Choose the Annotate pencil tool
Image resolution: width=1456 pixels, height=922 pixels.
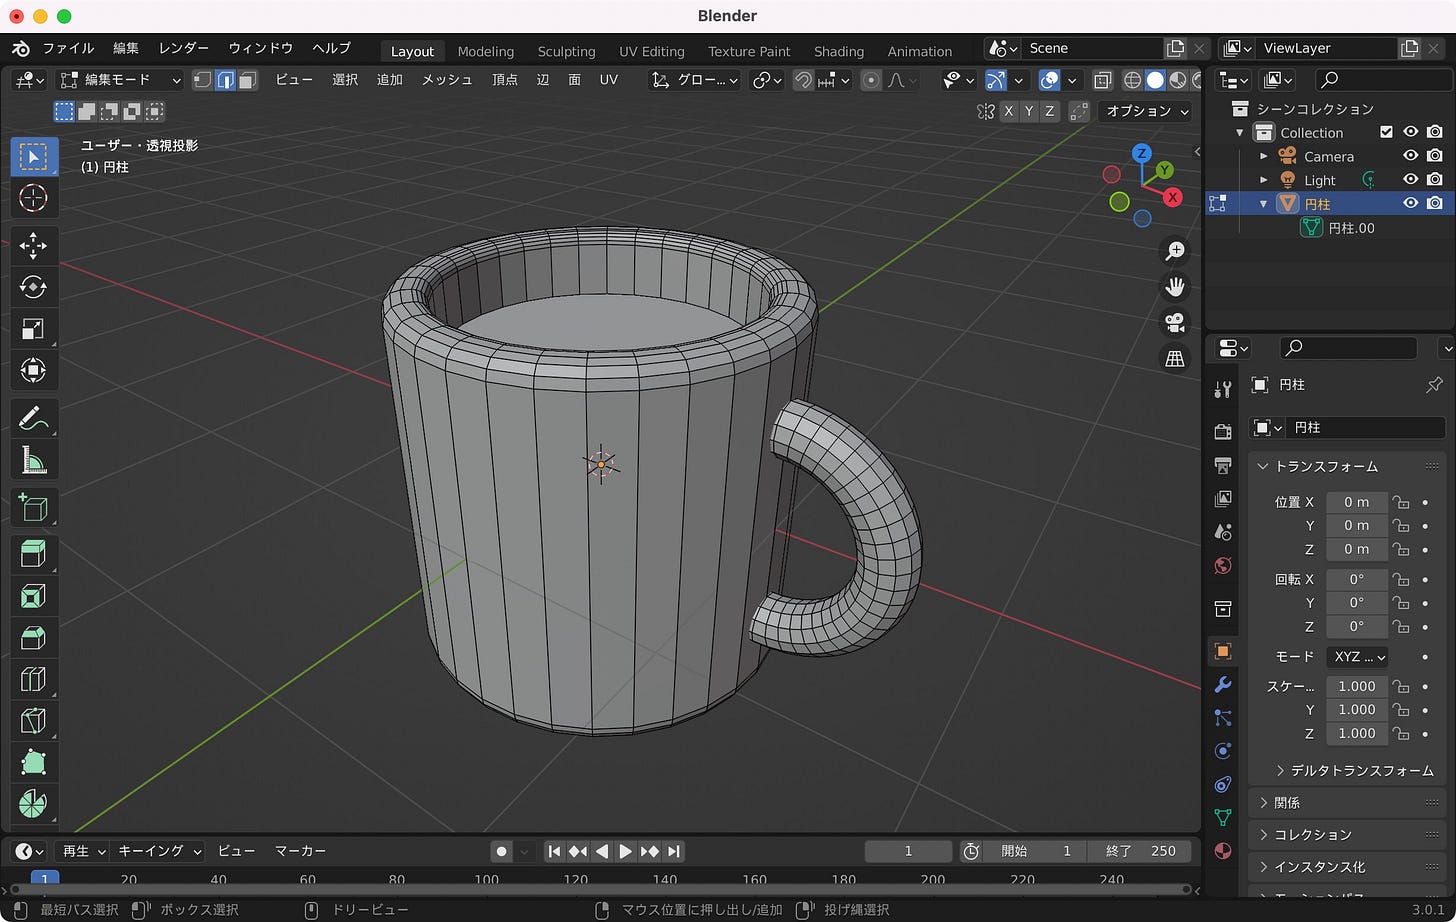33,418
